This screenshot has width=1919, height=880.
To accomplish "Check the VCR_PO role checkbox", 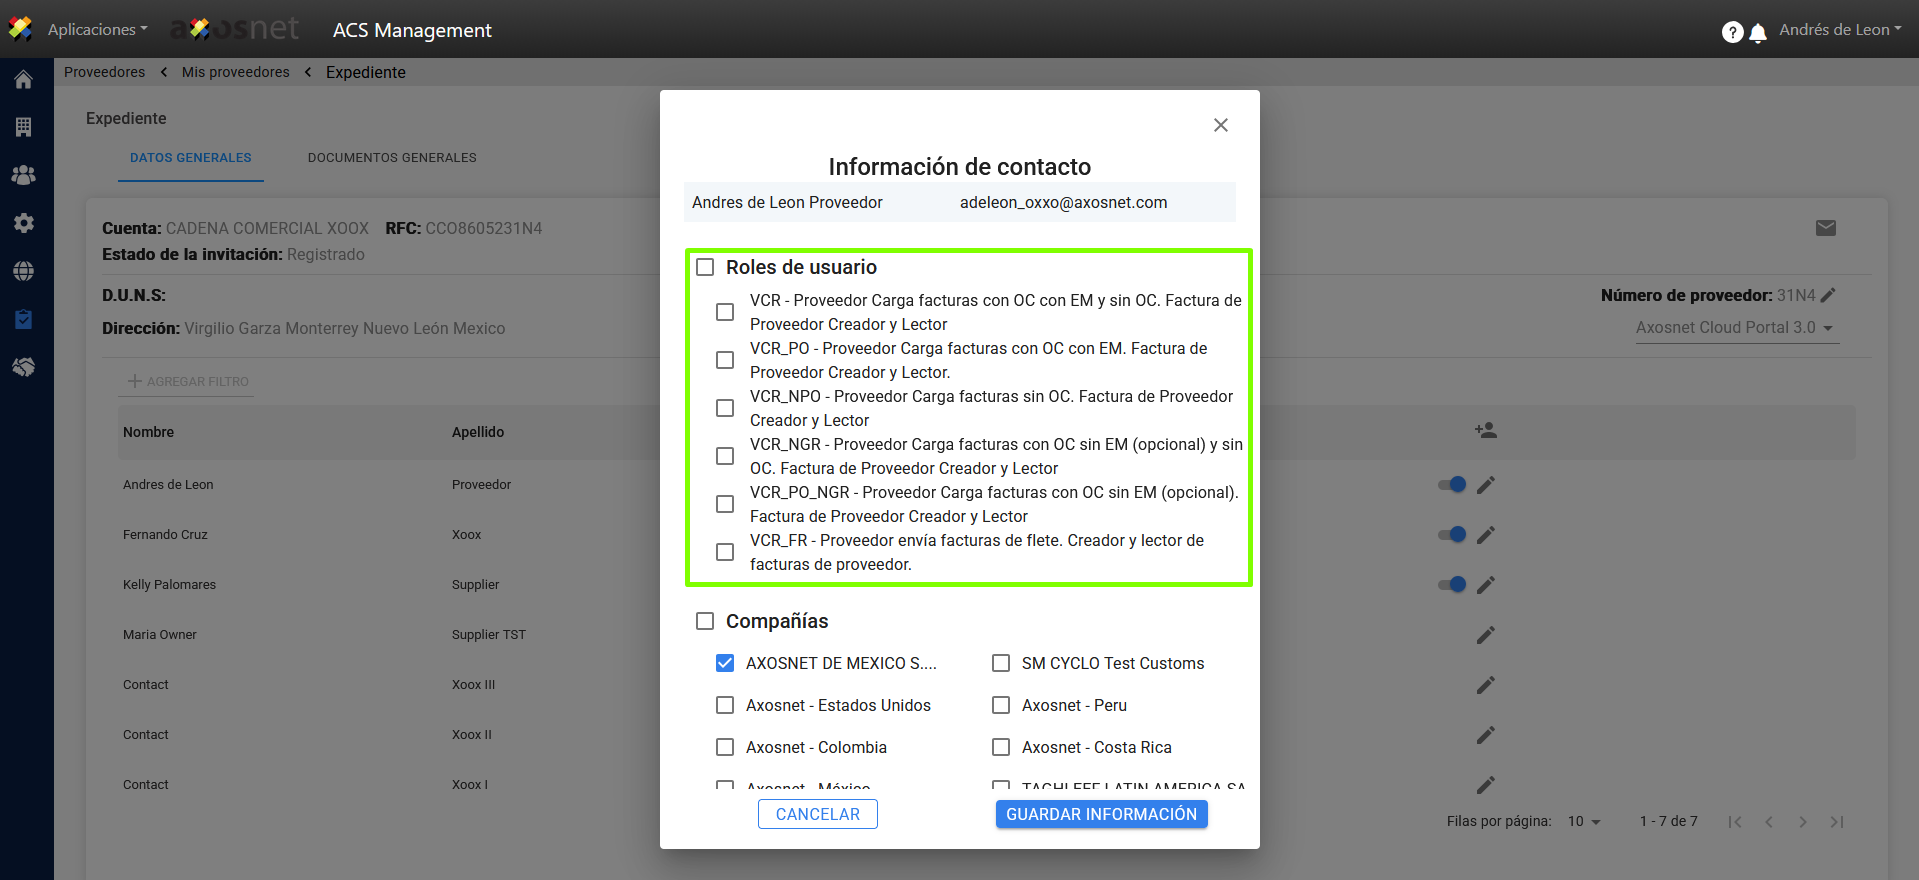I will pos(725,360).
